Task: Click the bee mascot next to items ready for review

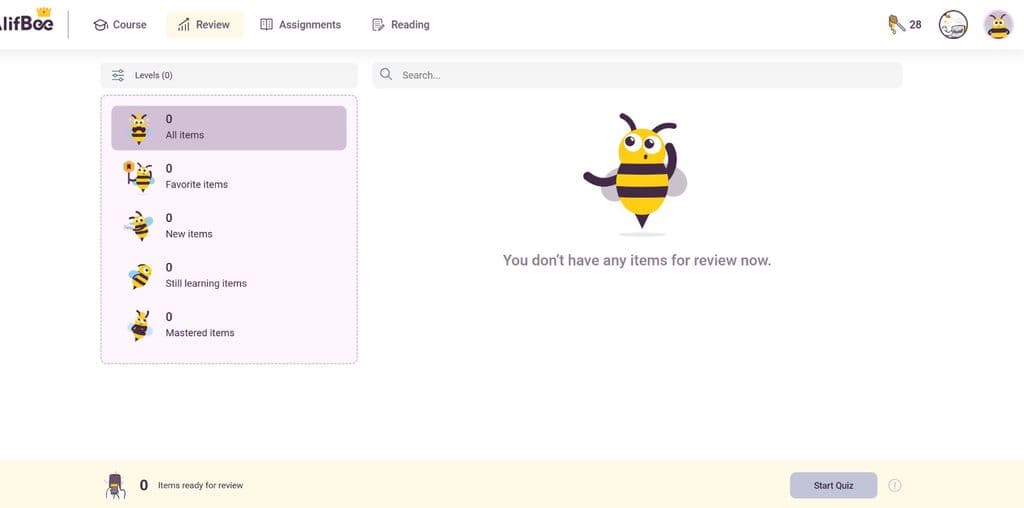Action: point(116,485)
